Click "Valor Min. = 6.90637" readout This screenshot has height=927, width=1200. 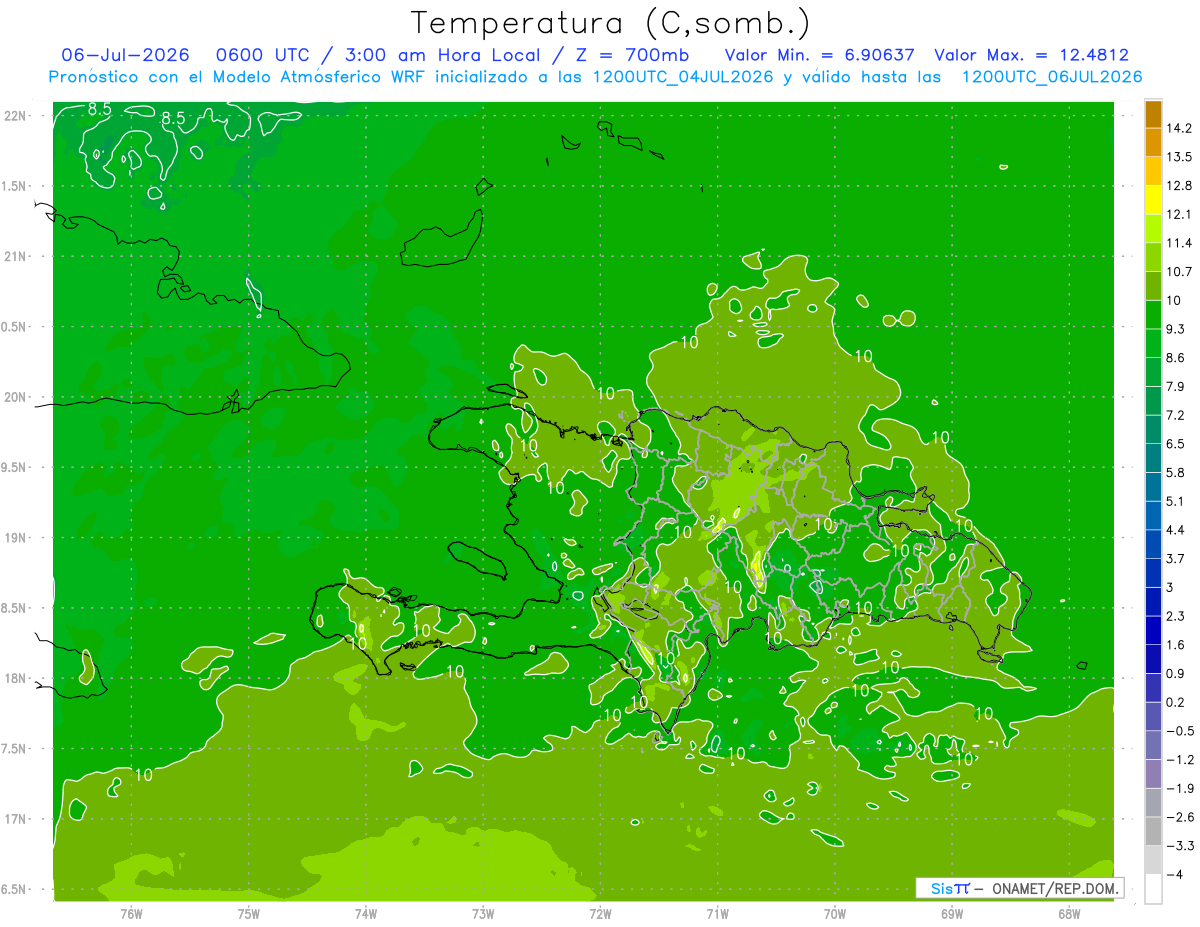pos(819,55)
